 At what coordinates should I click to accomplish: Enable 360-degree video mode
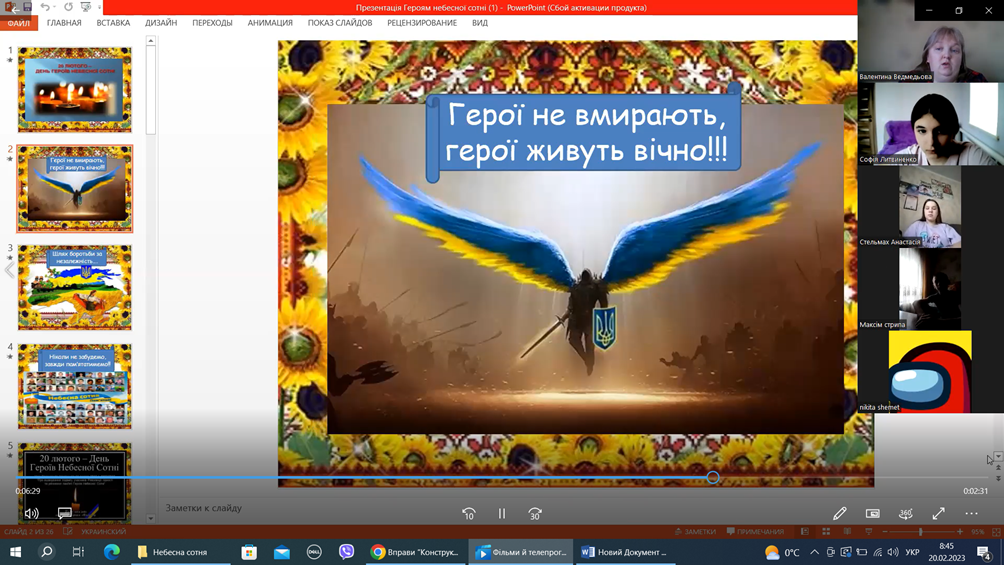905,513
